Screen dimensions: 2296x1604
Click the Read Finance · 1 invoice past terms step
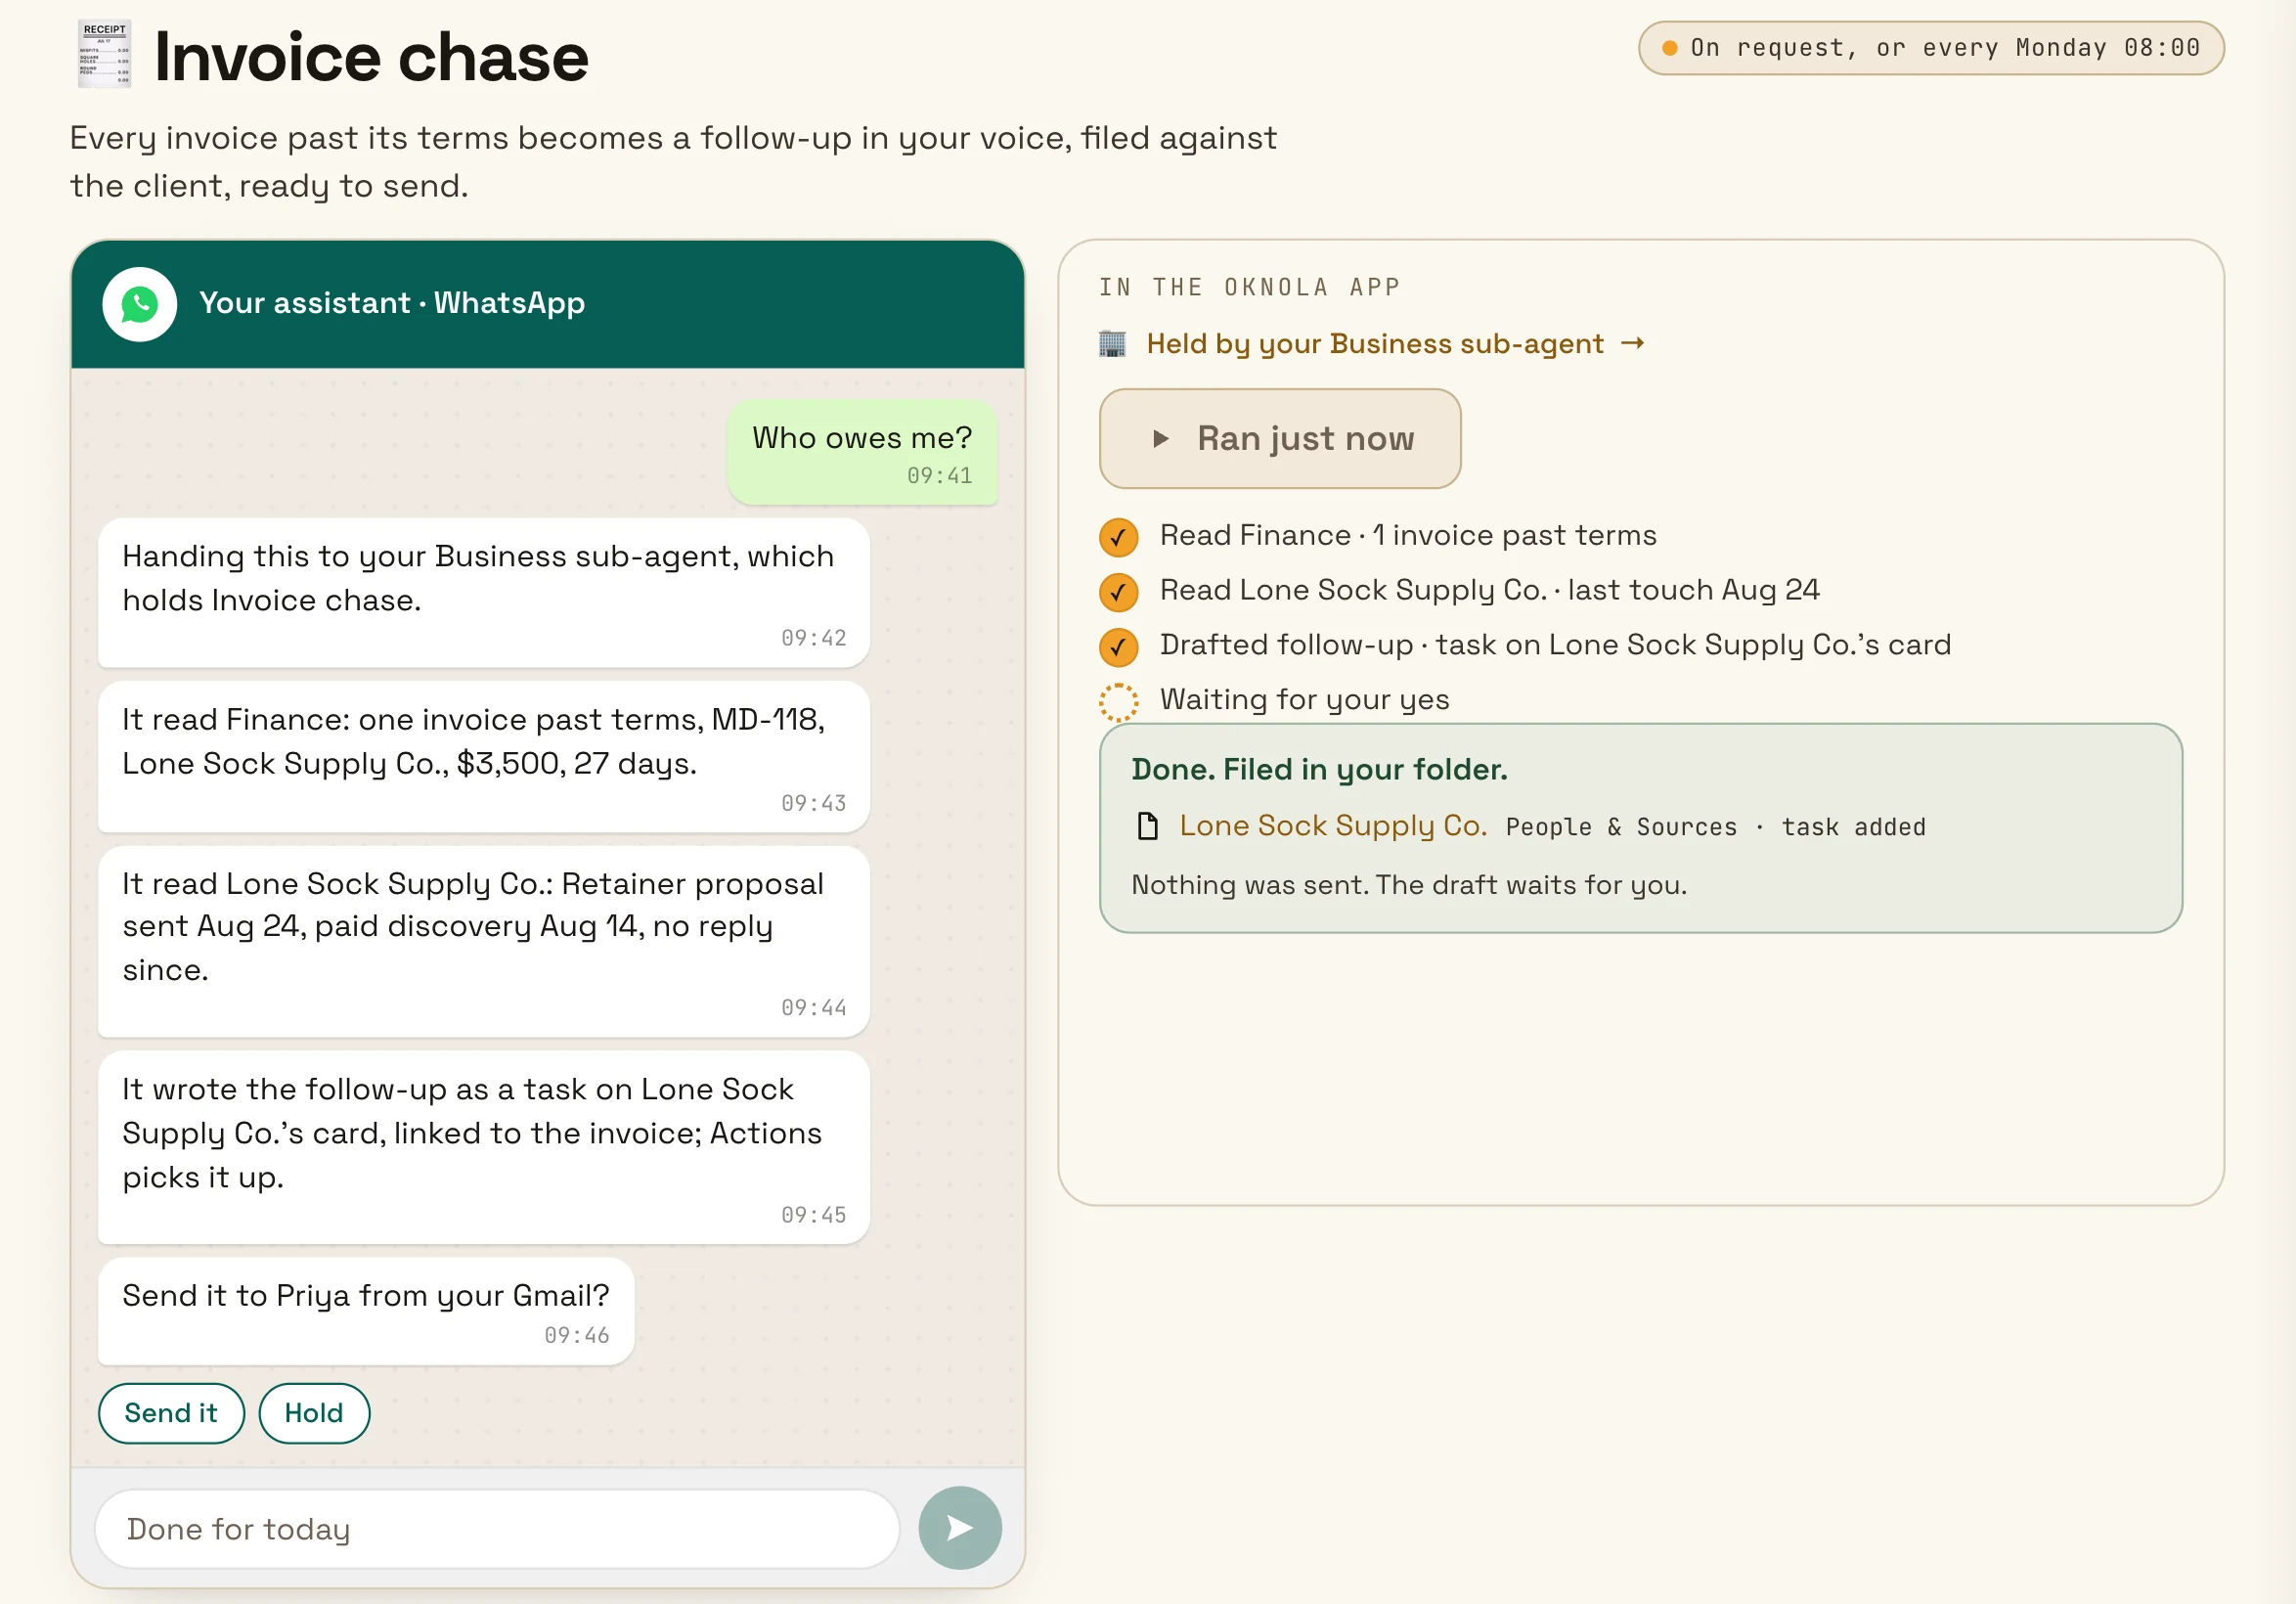coord(1407,536)
